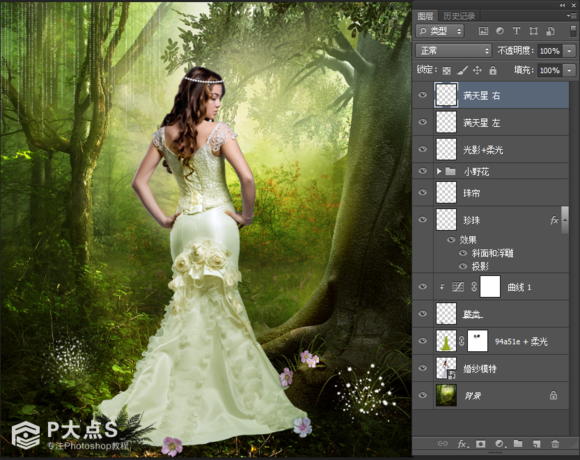Viewport: 580px width, 460px height.
Task: Filter layers by adjustment layers icon
Action: 500,31
